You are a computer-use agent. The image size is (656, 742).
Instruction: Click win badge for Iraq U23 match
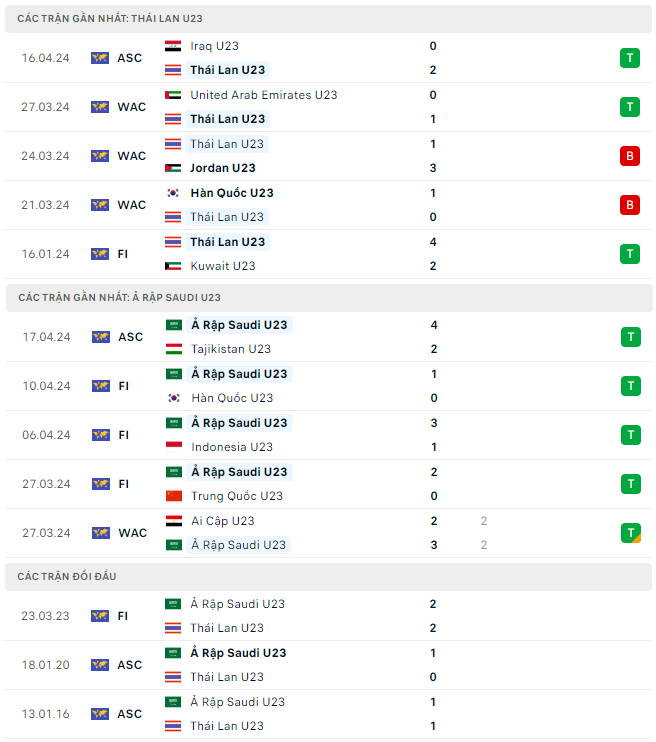pos(629,58)
